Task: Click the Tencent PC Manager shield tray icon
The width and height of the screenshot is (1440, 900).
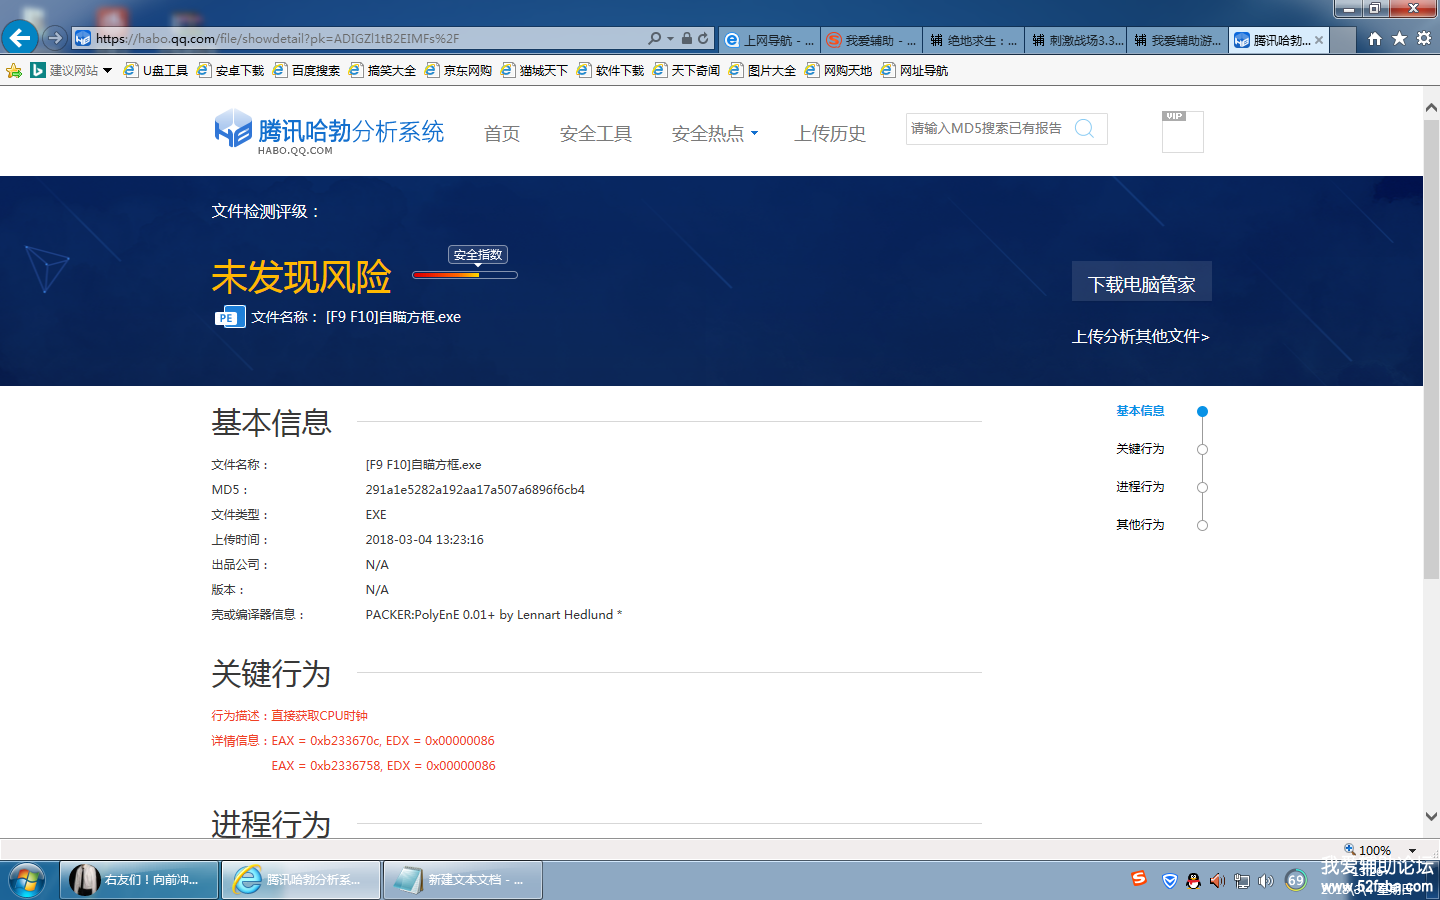Action: pos(1170,881)
